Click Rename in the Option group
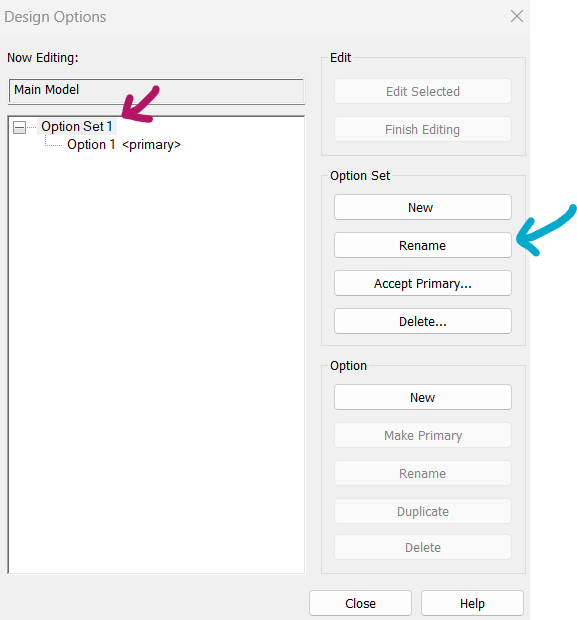Screen dimensions: 577x620 pyautogui.click(x=423, y=473)
